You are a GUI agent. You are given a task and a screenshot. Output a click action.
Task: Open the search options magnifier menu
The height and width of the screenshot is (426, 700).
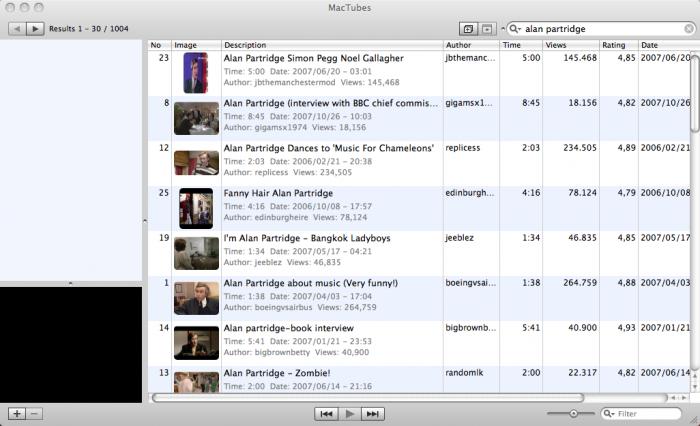514,29
